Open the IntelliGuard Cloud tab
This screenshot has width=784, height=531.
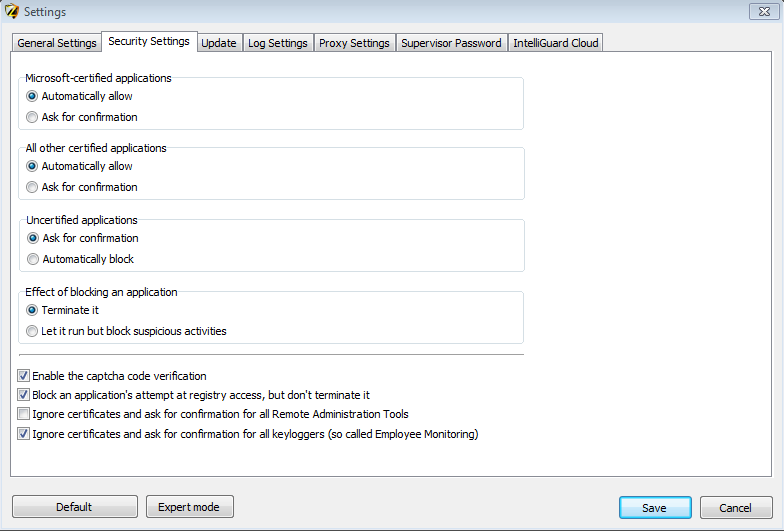[x=555, y=43]
